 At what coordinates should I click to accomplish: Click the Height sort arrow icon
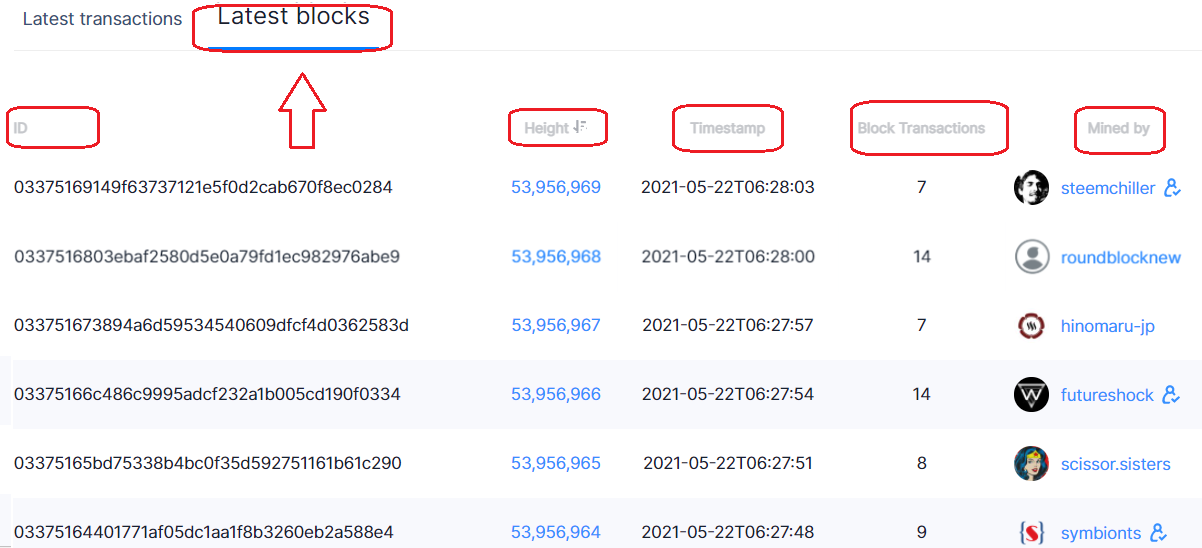pos(580,127)
